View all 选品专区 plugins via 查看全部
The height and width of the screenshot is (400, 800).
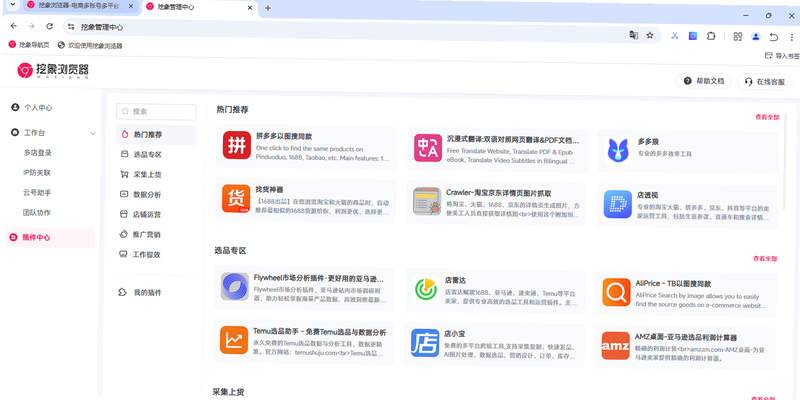(765, 259)
